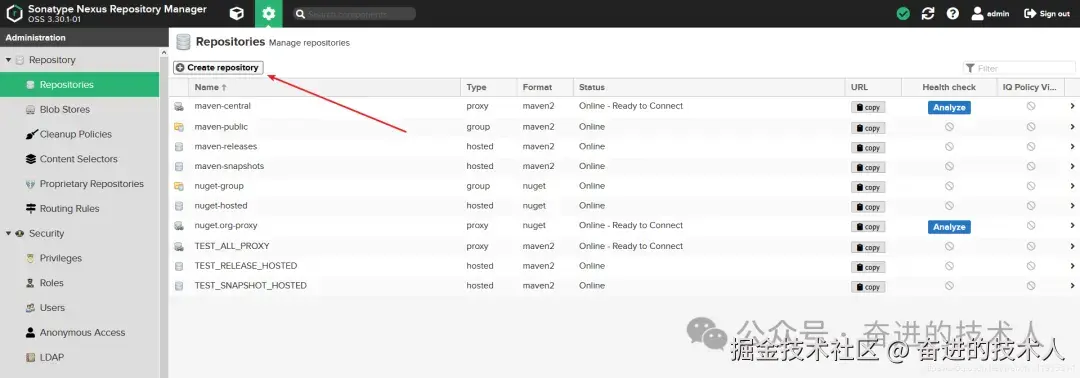Focus the Search components field

(x=355, y=14)
